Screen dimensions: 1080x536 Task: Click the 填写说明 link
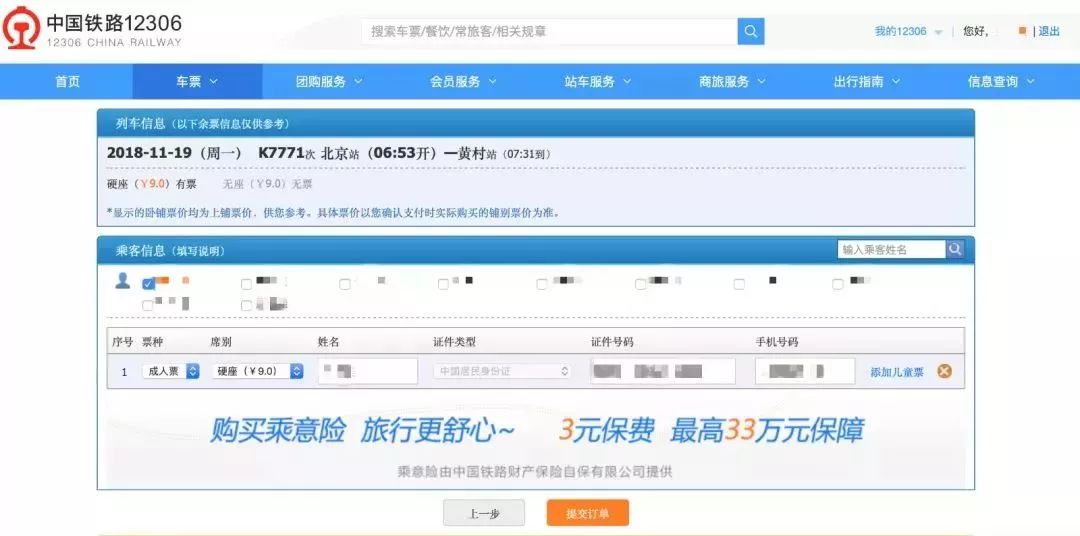pos(198,251)
